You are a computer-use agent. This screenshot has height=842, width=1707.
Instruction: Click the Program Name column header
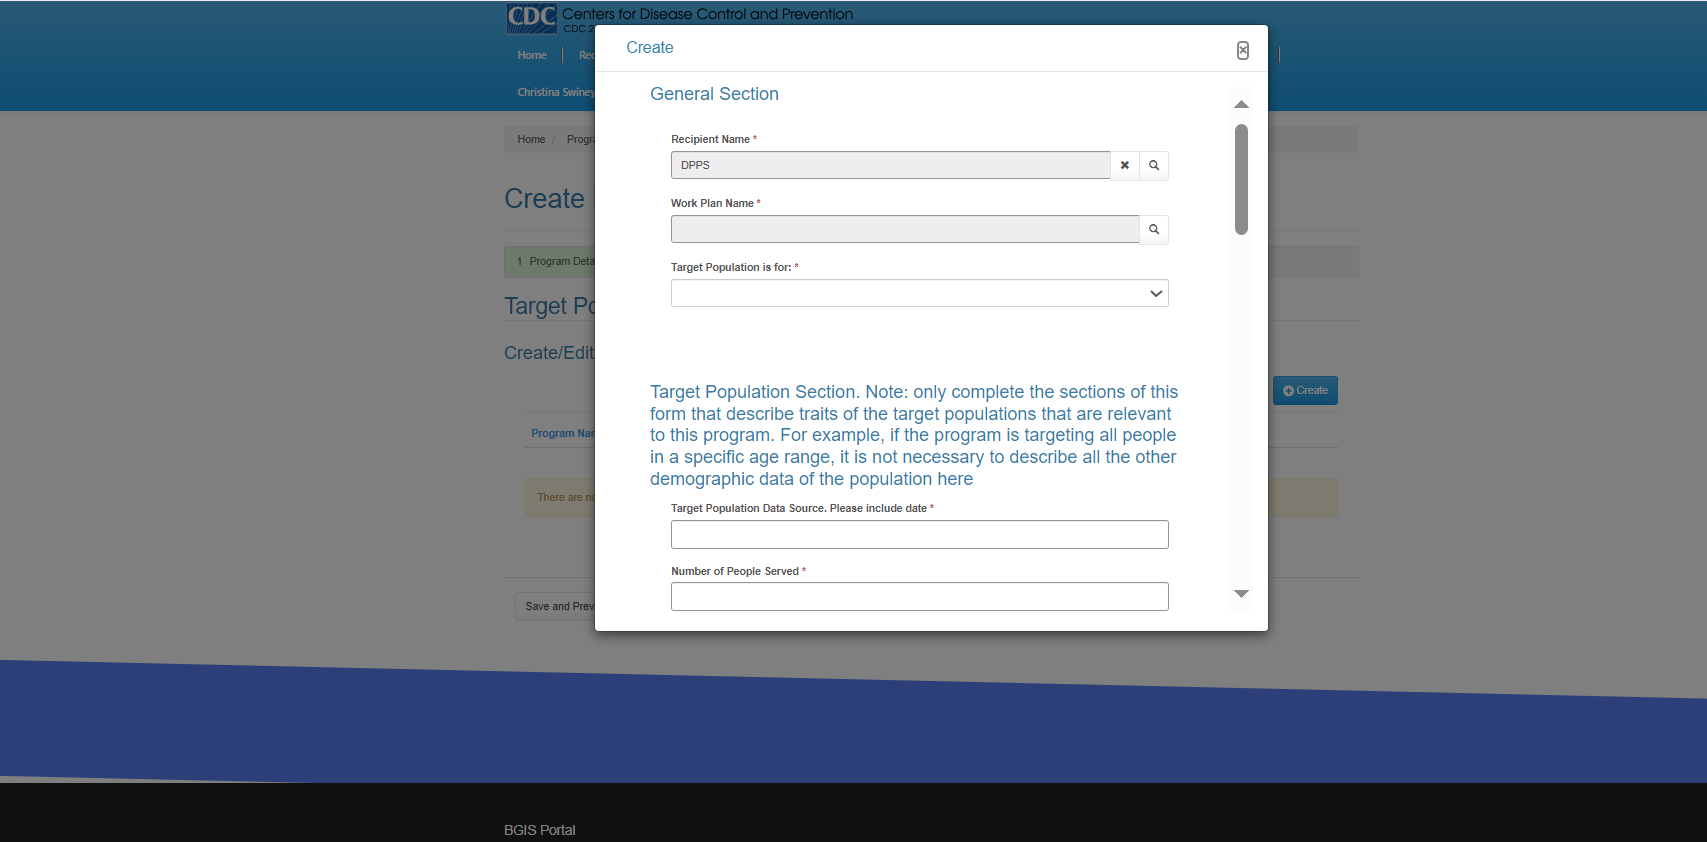click(x=562, y=434)
